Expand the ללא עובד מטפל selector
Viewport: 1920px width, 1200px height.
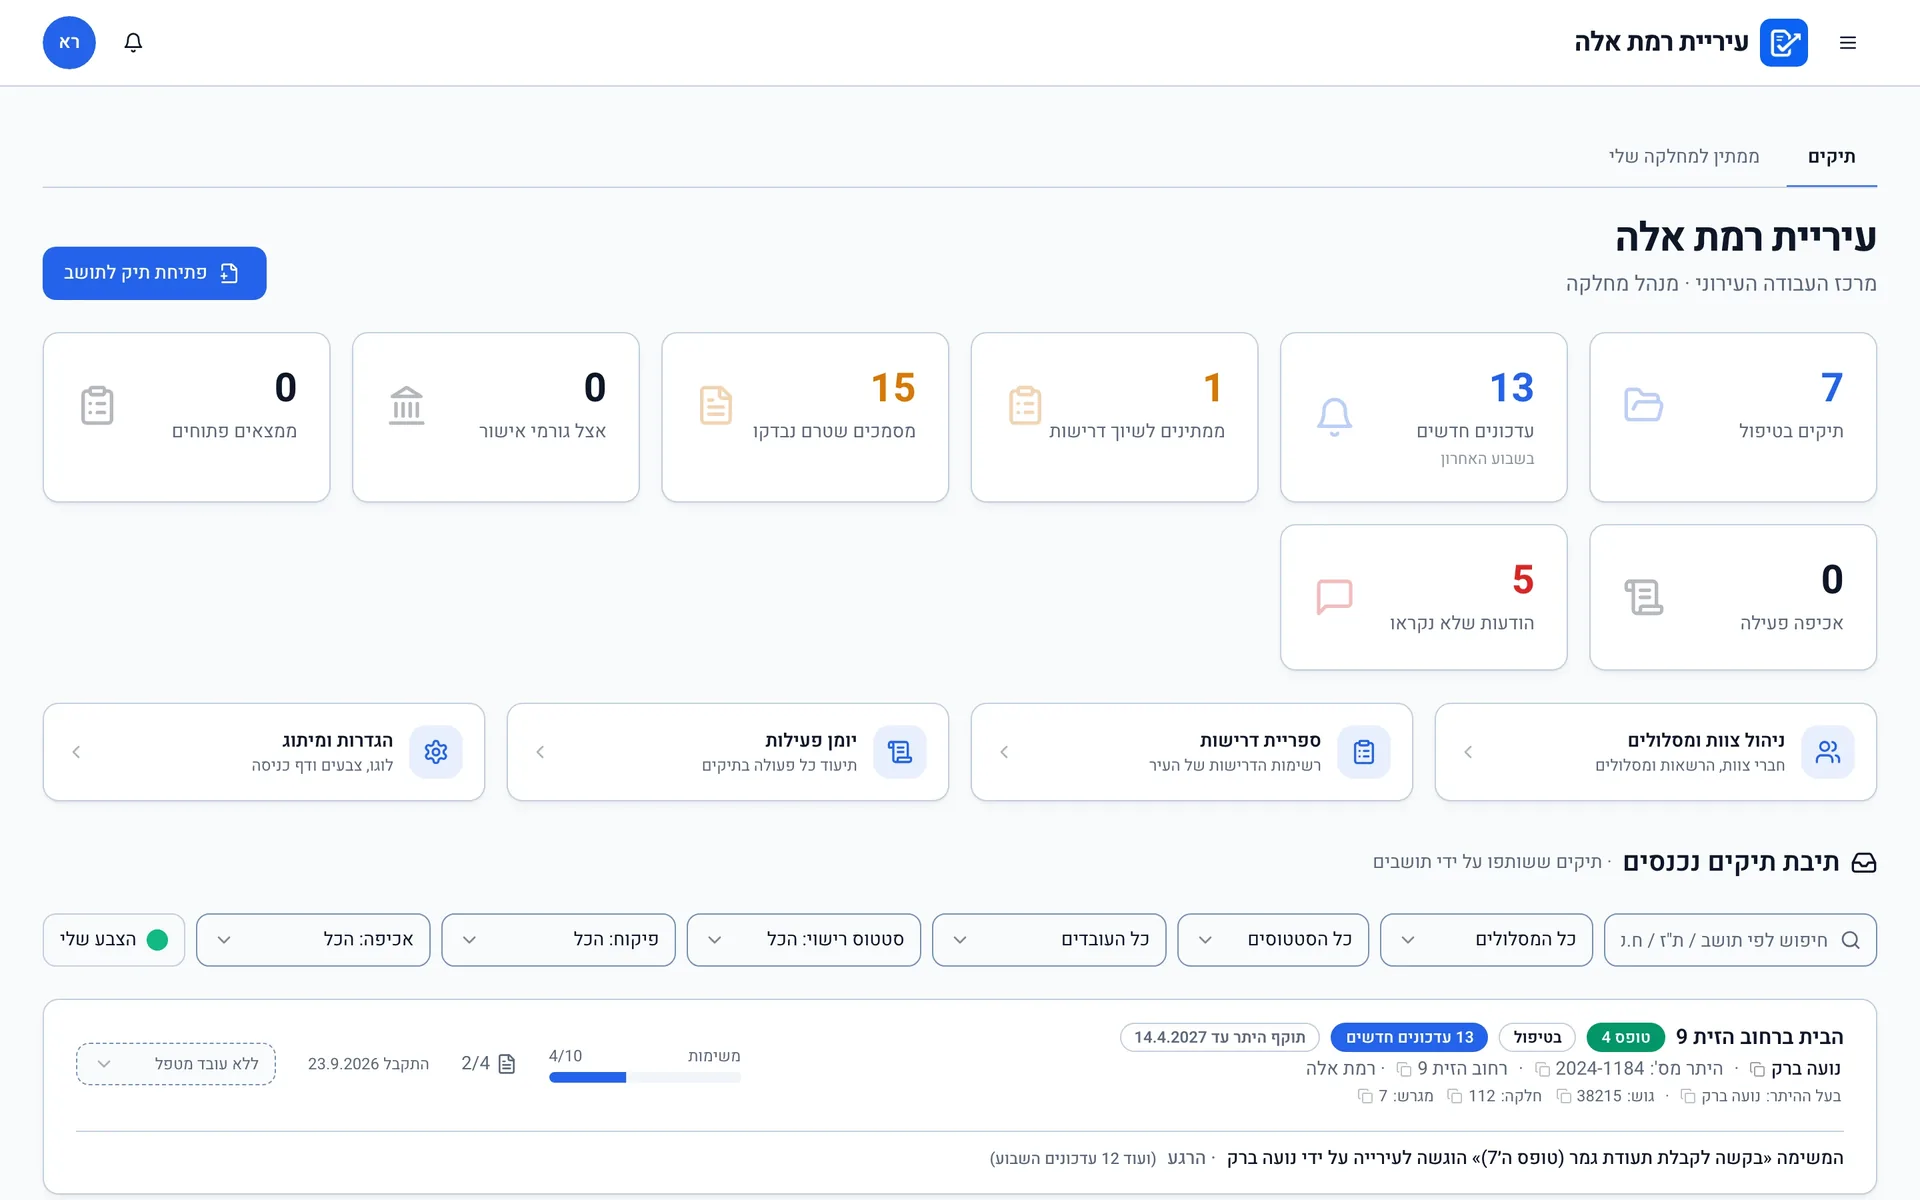176,1064
